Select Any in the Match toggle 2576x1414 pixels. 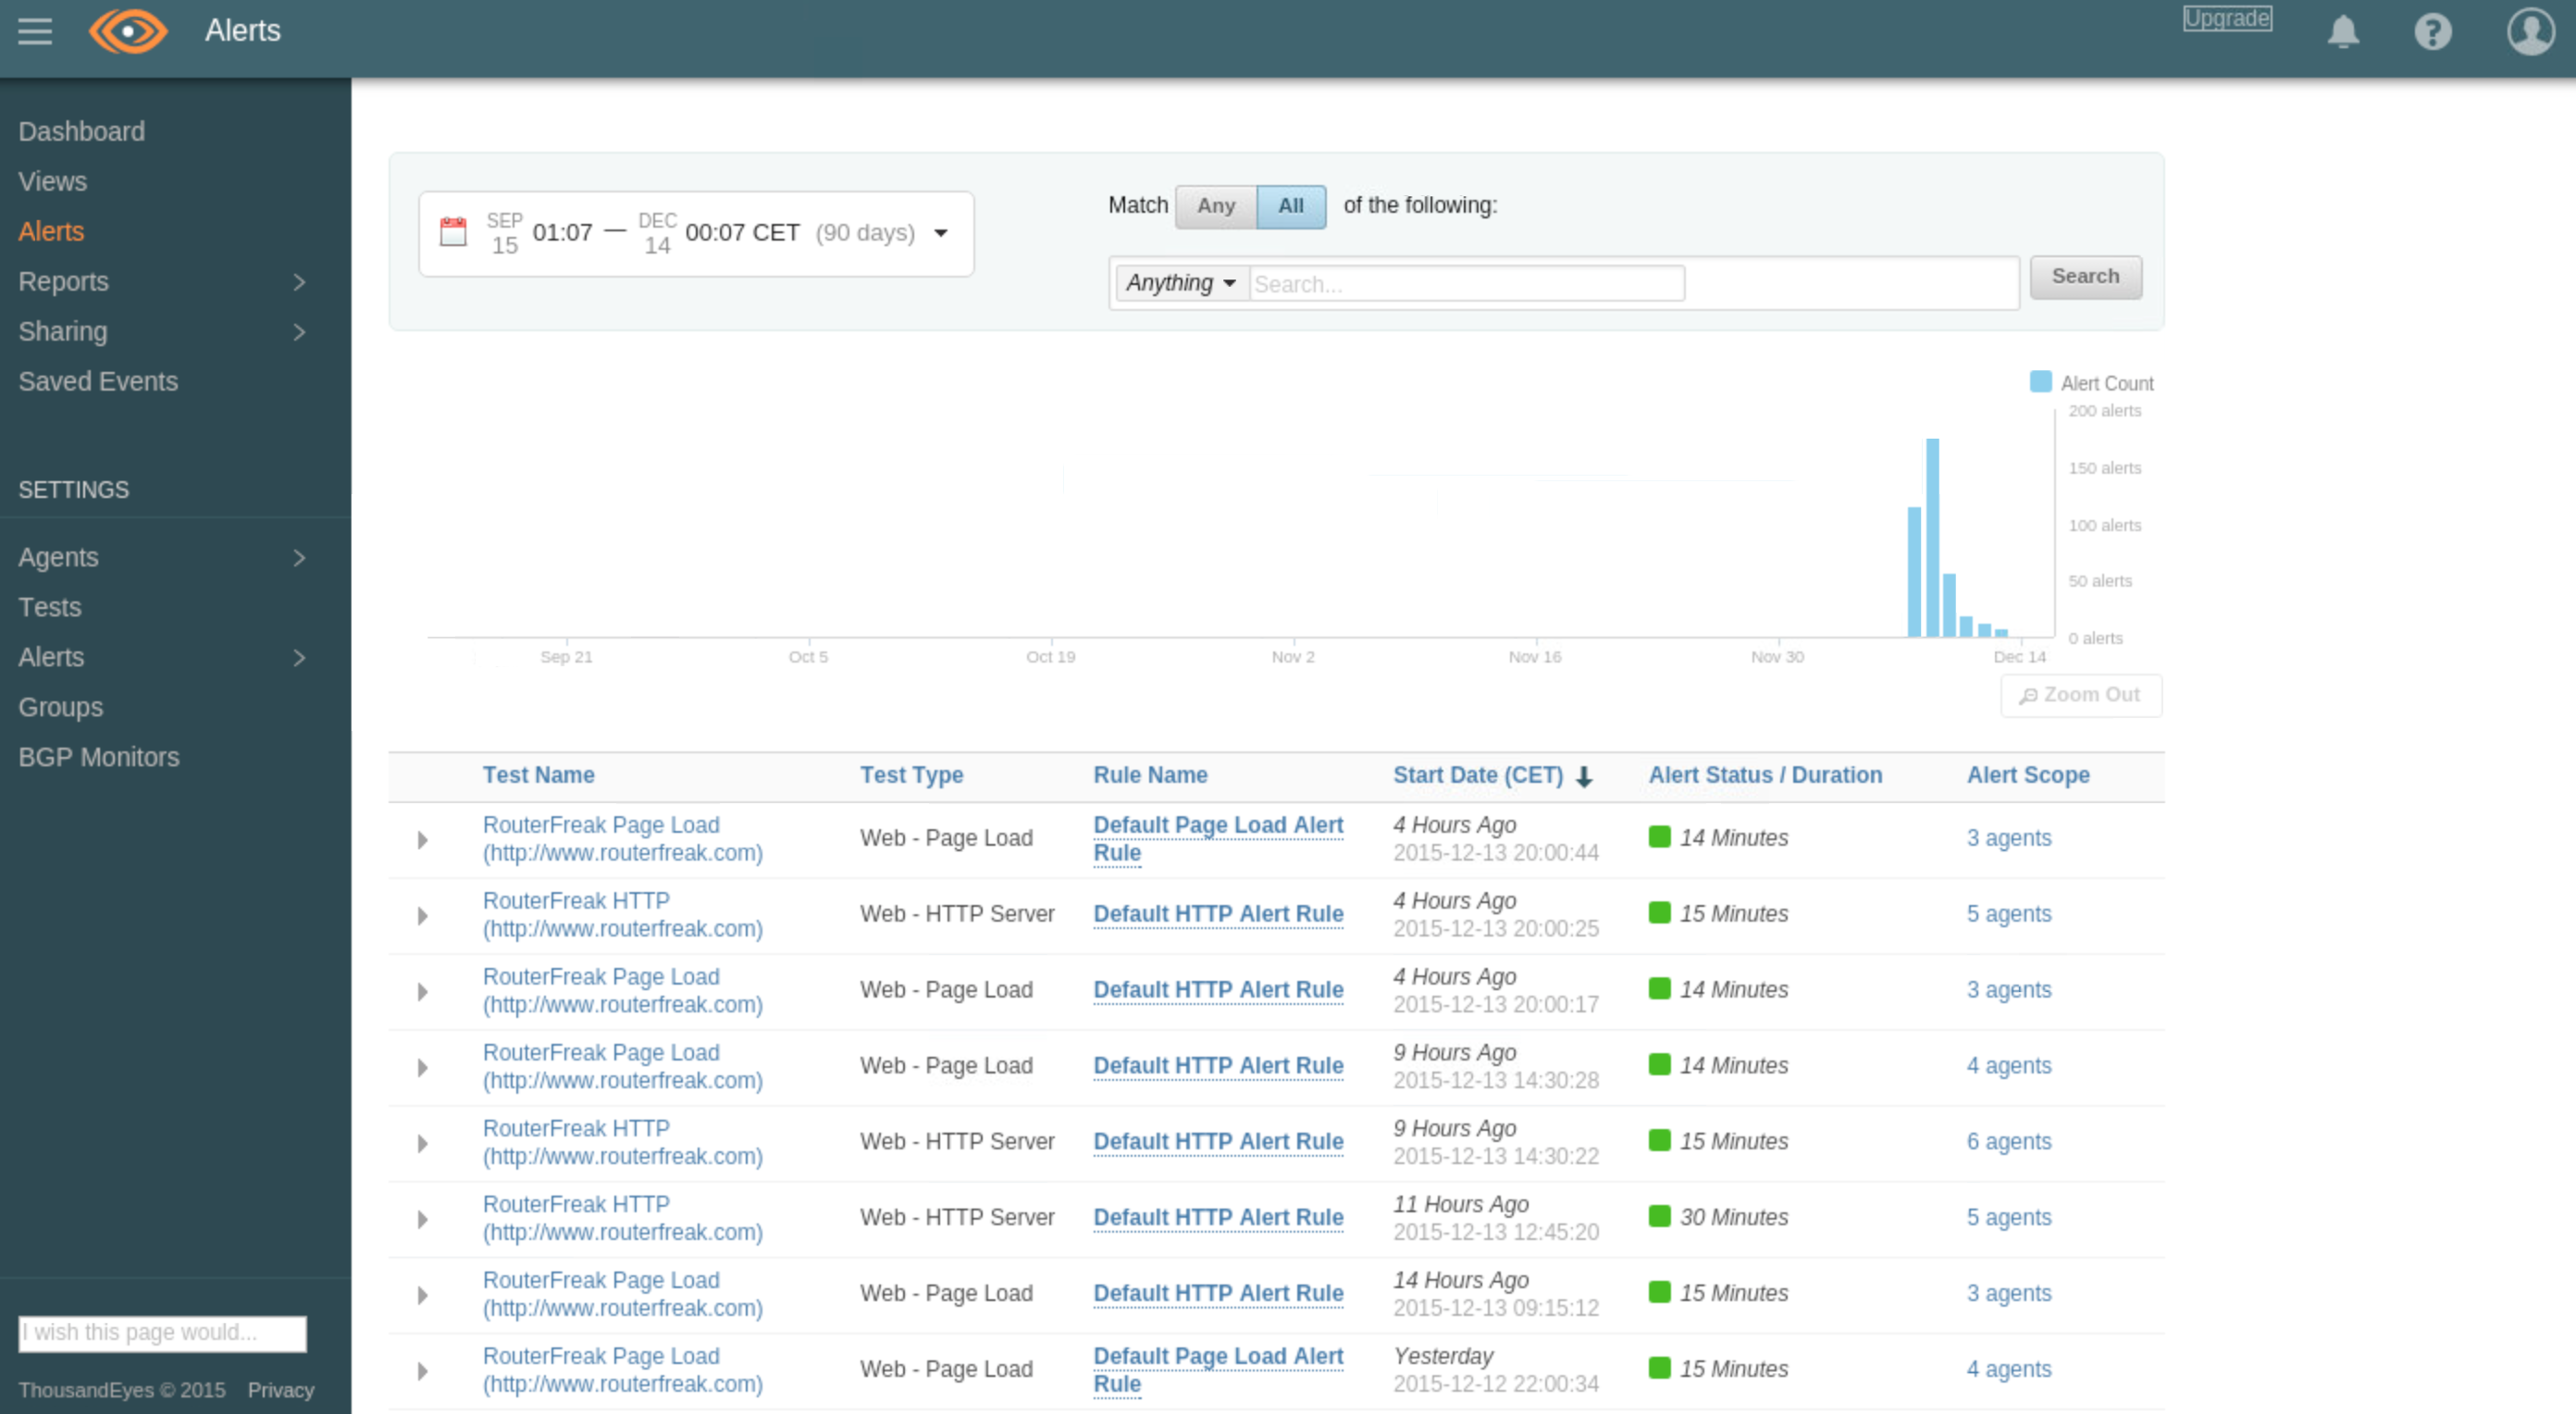point(1214,206)
